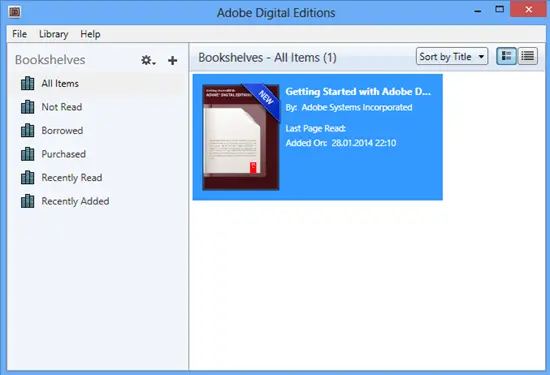Select the Recently Added bookshelf label

pos(75,201)
